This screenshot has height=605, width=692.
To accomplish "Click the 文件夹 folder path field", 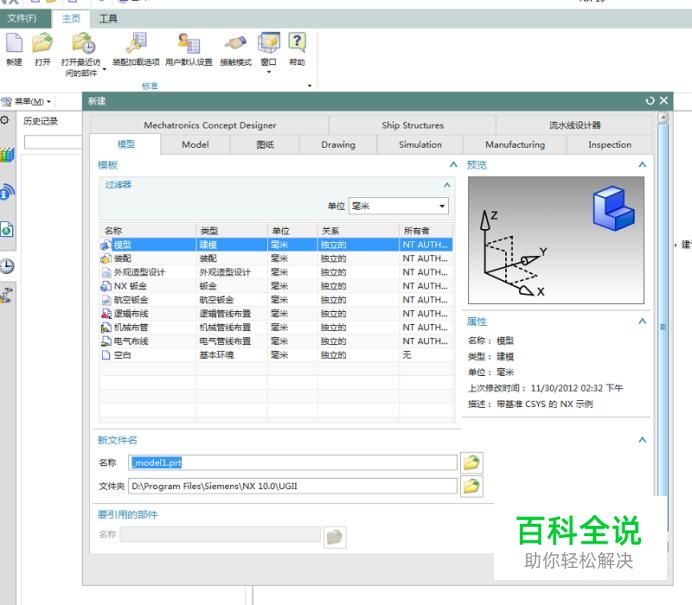I will pos(293,486).
